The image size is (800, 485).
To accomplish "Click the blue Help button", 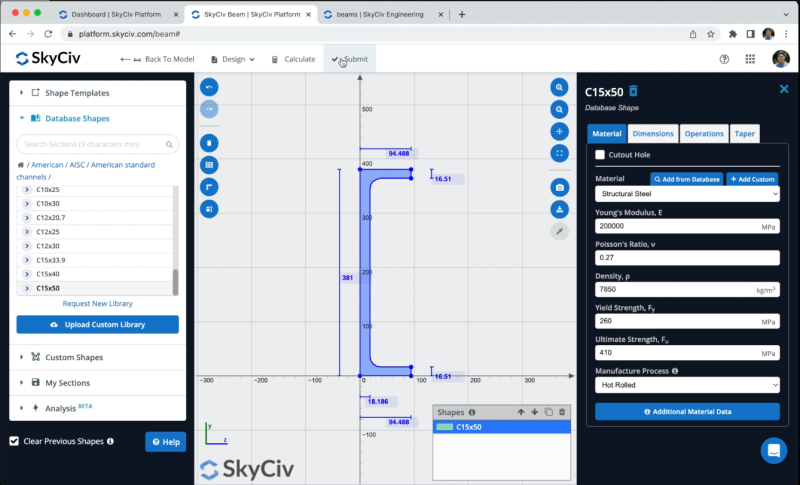I will (x=165, y=442).
